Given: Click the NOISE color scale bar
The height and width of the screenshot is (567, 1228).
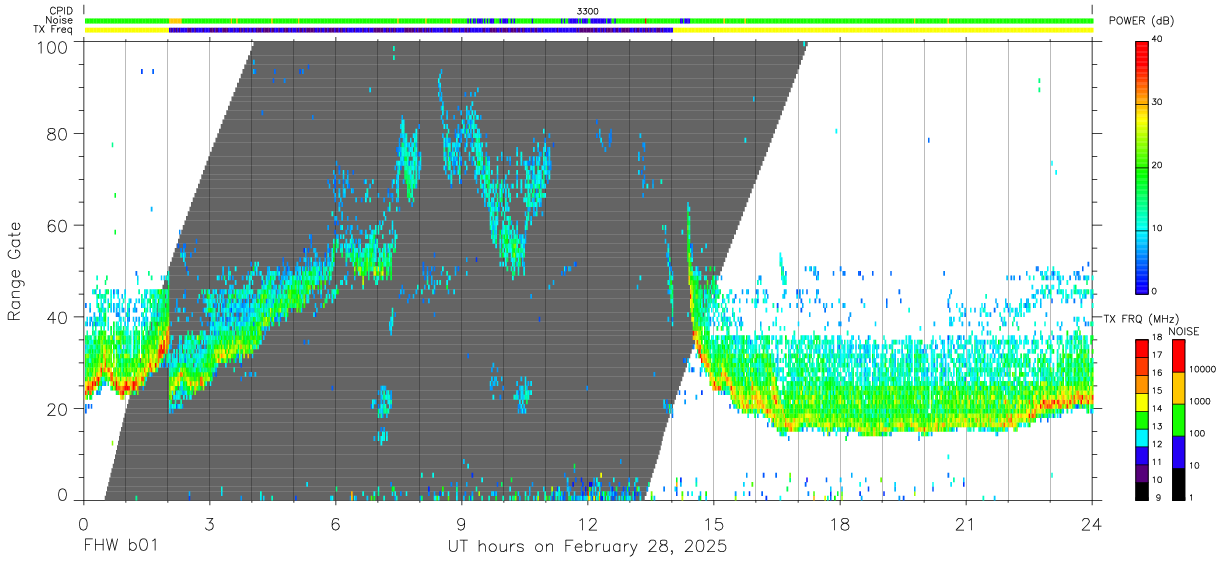Looking at the screenshot, I should click(1178, 419).
